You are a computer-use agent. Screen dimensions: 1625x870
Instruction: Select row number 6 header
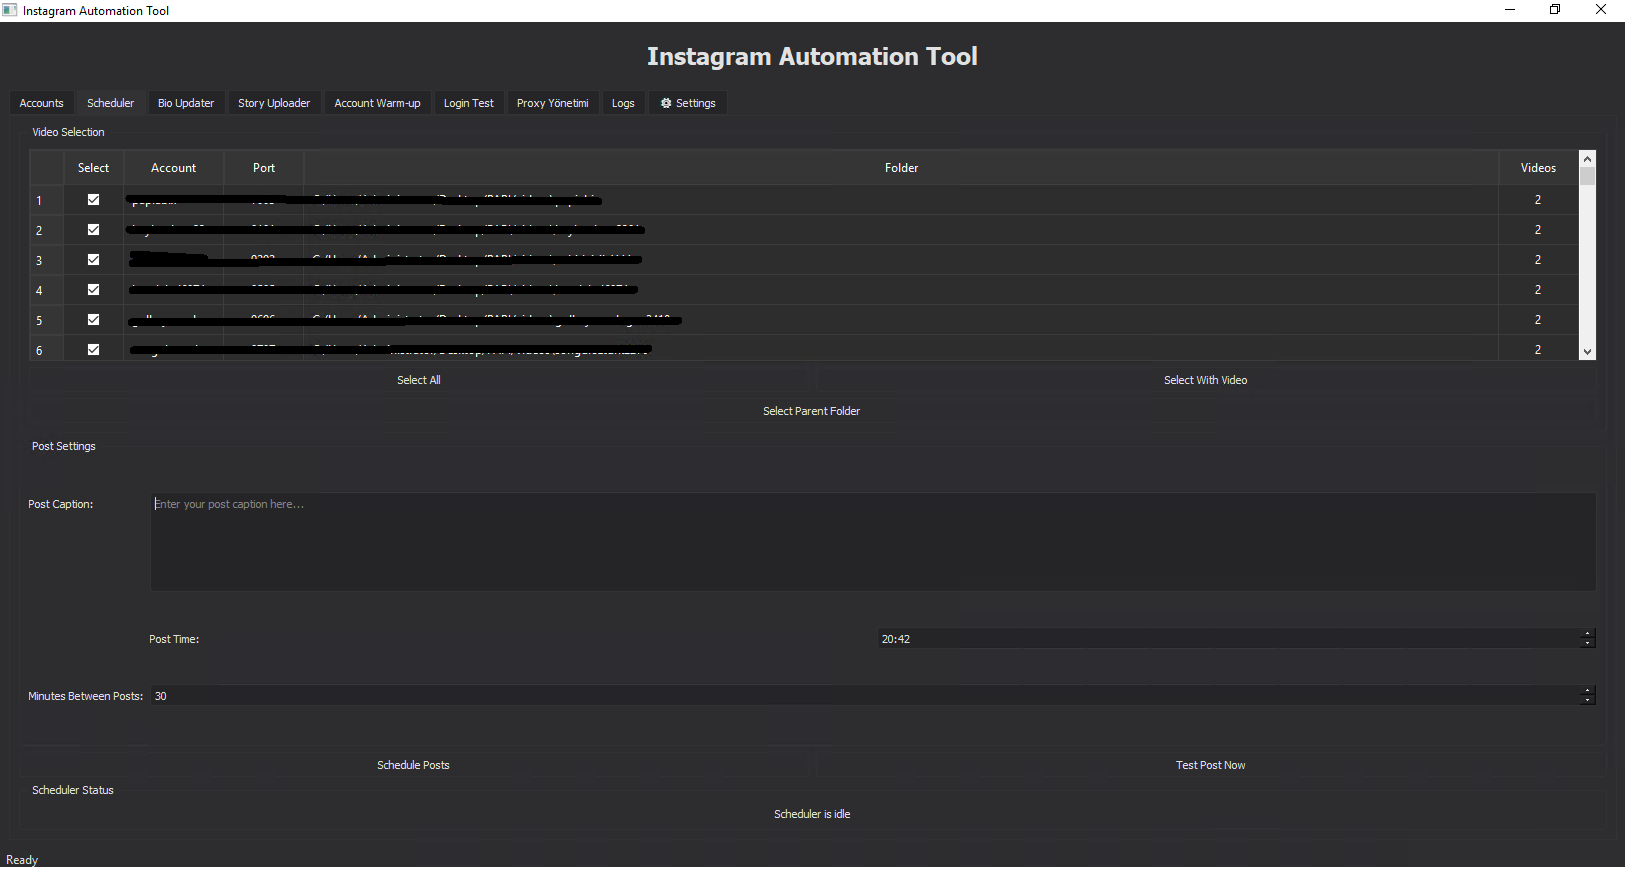46,348
